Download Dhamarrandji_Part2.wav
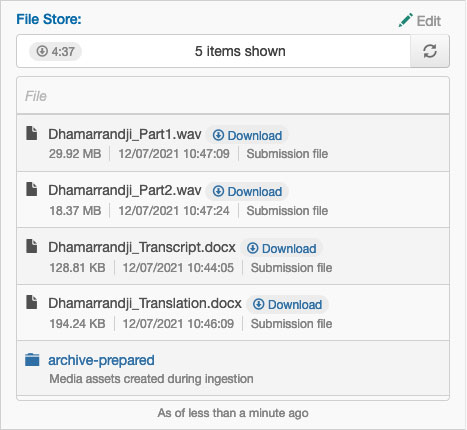This screenshot has width=467, height=430. click(247, 192)
